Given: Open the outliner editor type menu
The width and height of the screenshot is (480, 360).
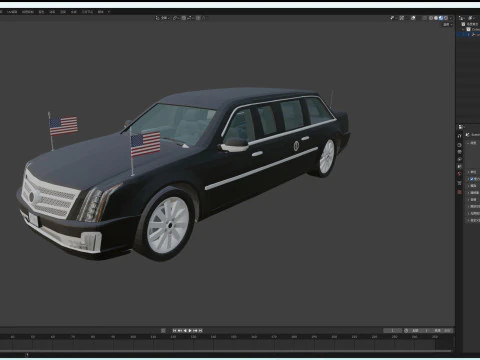Looking at the screenshot, I should click(x=462, y=18).
